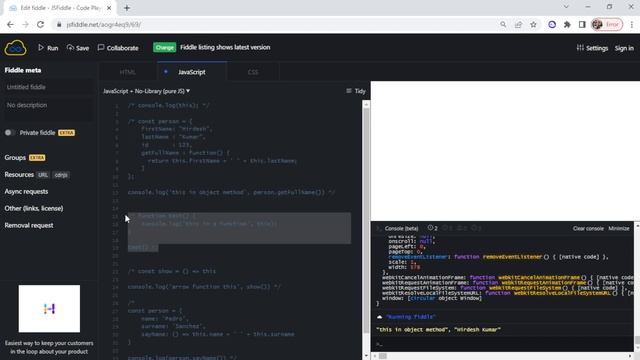640x360 pixels.
Task: Open the Chrome three-dot menu
Action: [x=632, y=24]
